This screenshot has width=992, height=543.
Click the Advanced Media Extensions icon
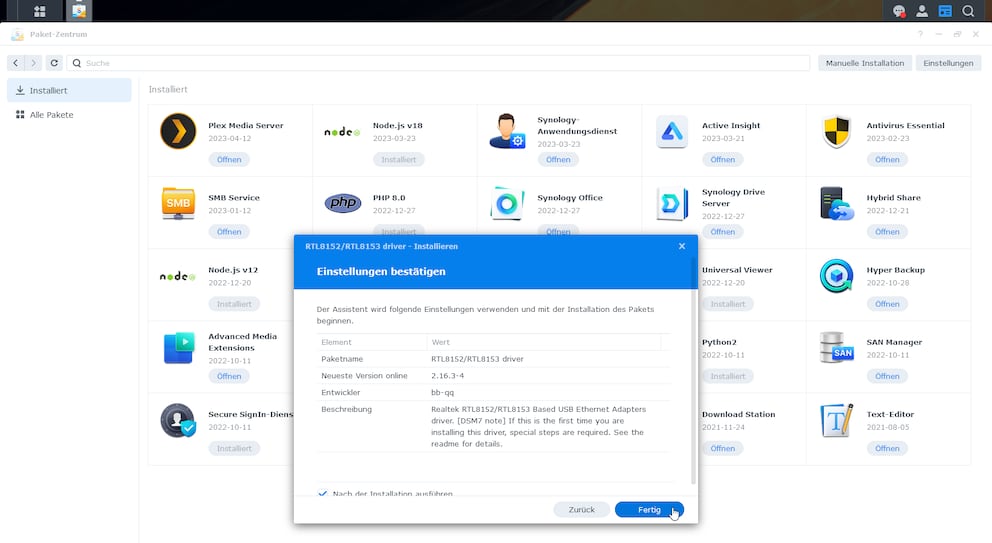click(x=178, y=347)
